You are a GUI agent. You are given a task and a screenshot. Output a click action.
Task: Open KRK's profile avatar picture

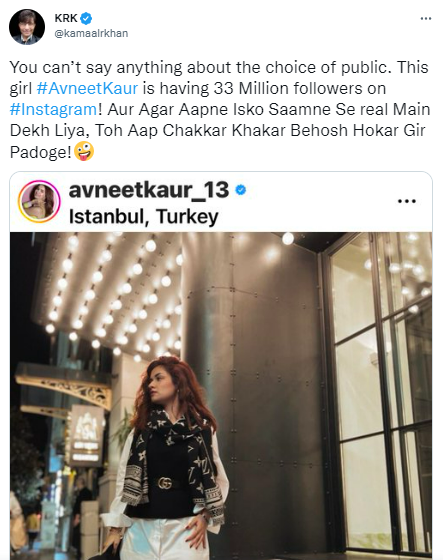click(27, 27)
